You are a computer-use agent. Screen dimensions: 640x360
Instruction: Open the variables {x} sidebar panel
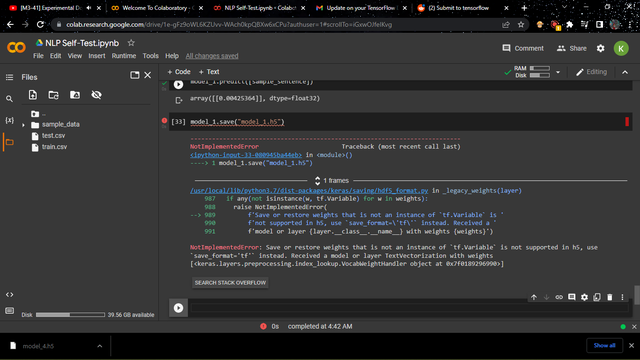[9, 120]
